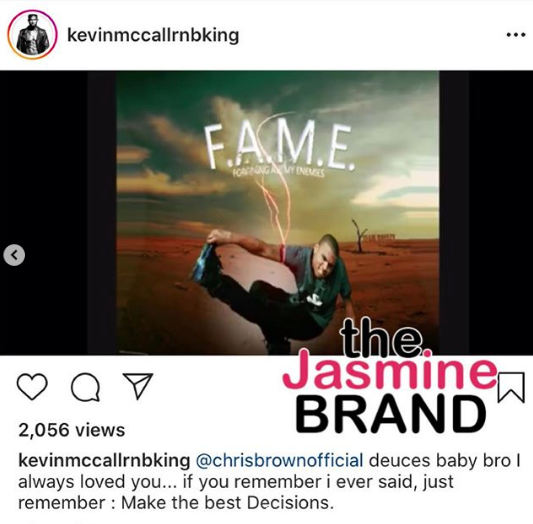Tap the F.A.M.E. album cover video

pos(277,213)
